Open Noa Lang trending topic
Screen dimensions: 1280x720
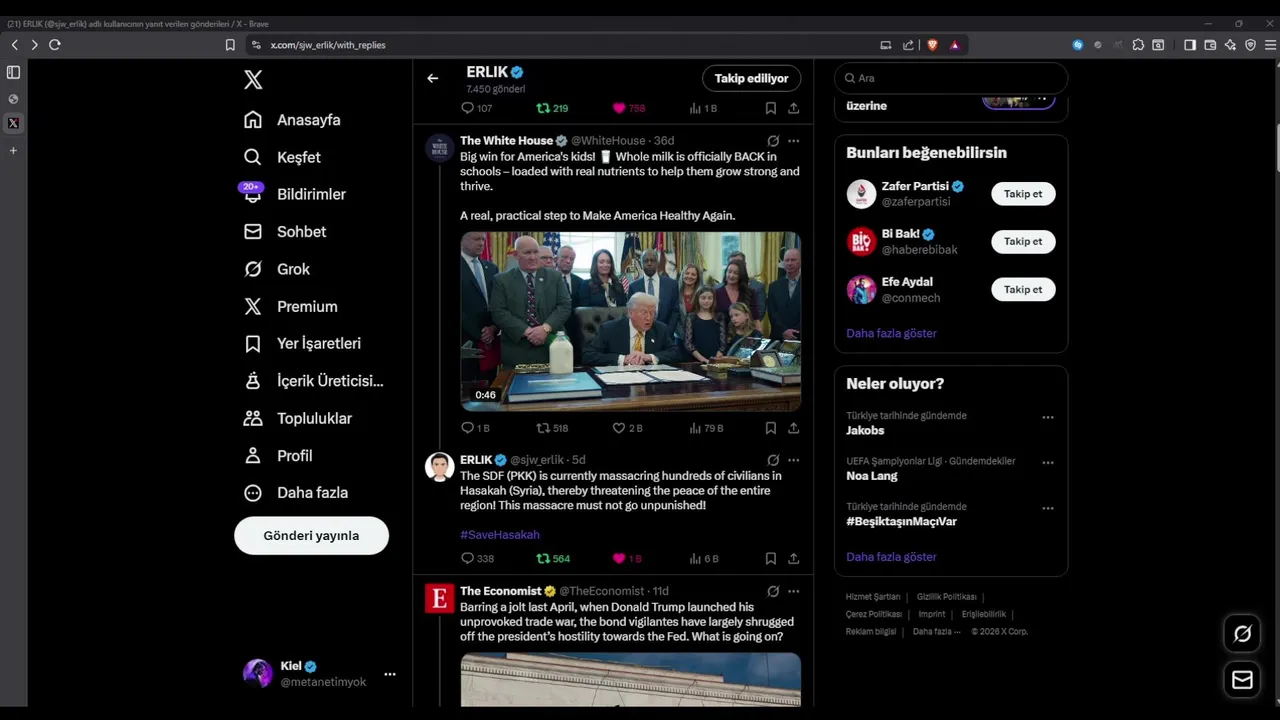coord(871,476)
